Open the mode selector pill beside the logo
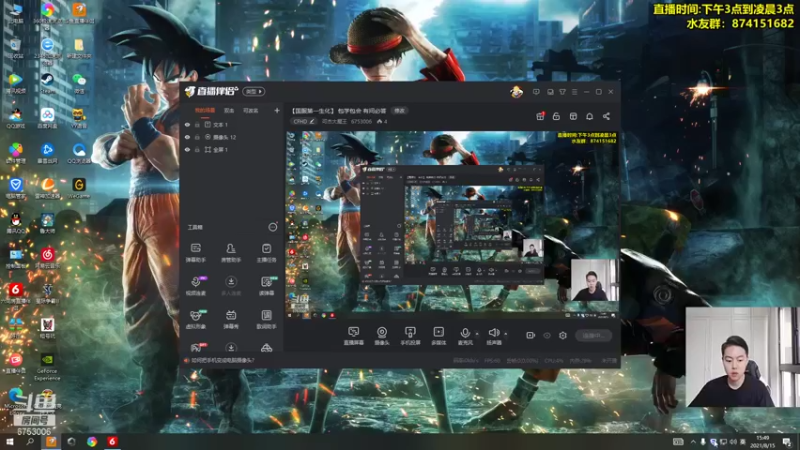 (x=254, y=91)
